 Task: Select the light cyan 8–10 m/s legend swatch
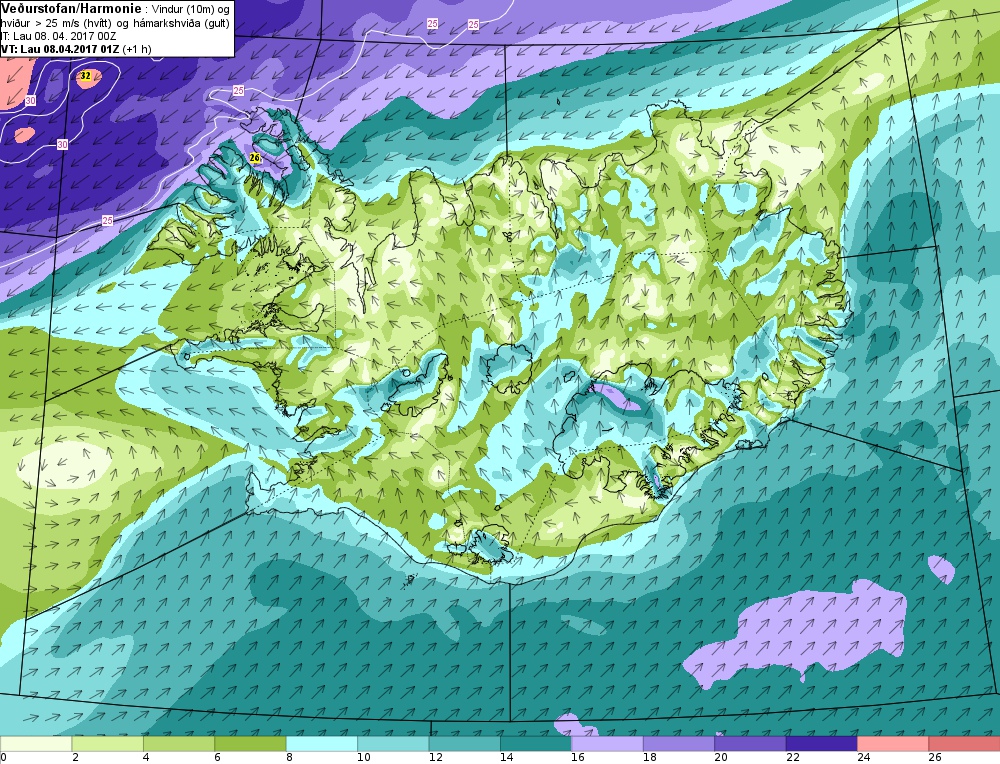322,743
